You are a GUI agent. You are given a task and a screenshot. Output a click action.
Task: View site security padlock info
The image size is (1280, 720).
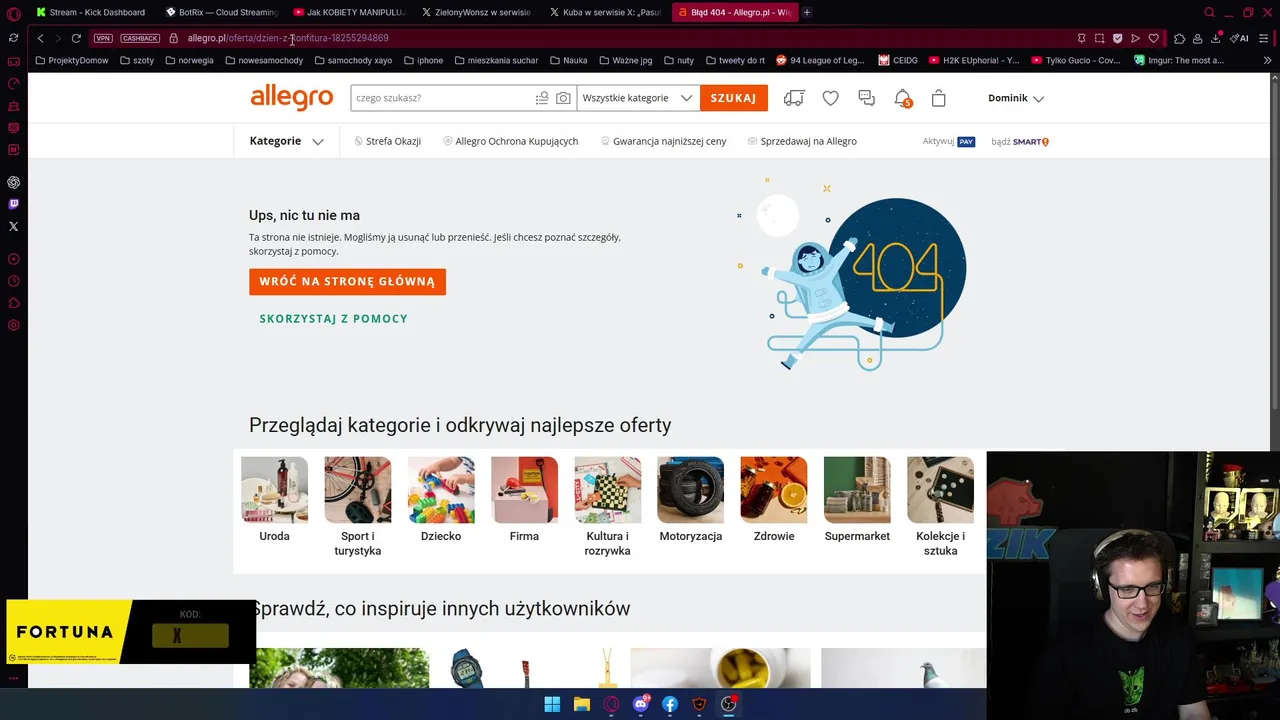tap(173, 38)
